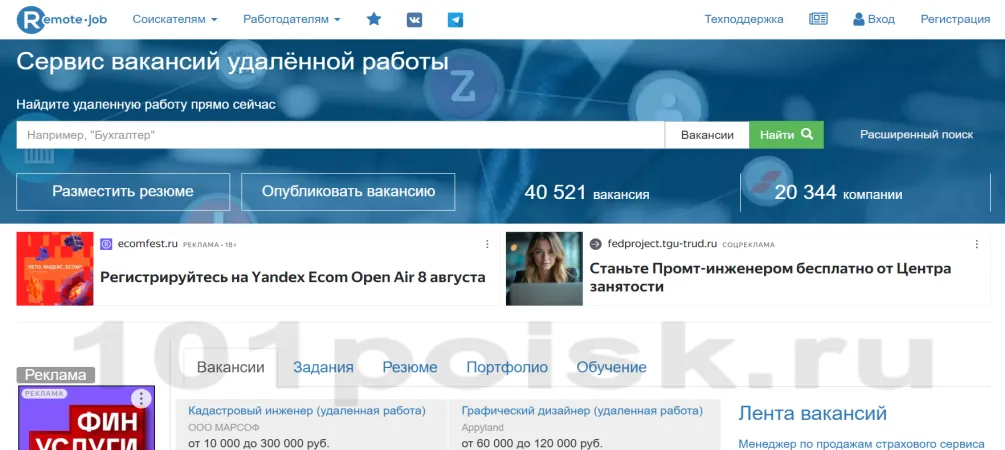Open Кадастровый инженер vacancy link

[307, 410]
